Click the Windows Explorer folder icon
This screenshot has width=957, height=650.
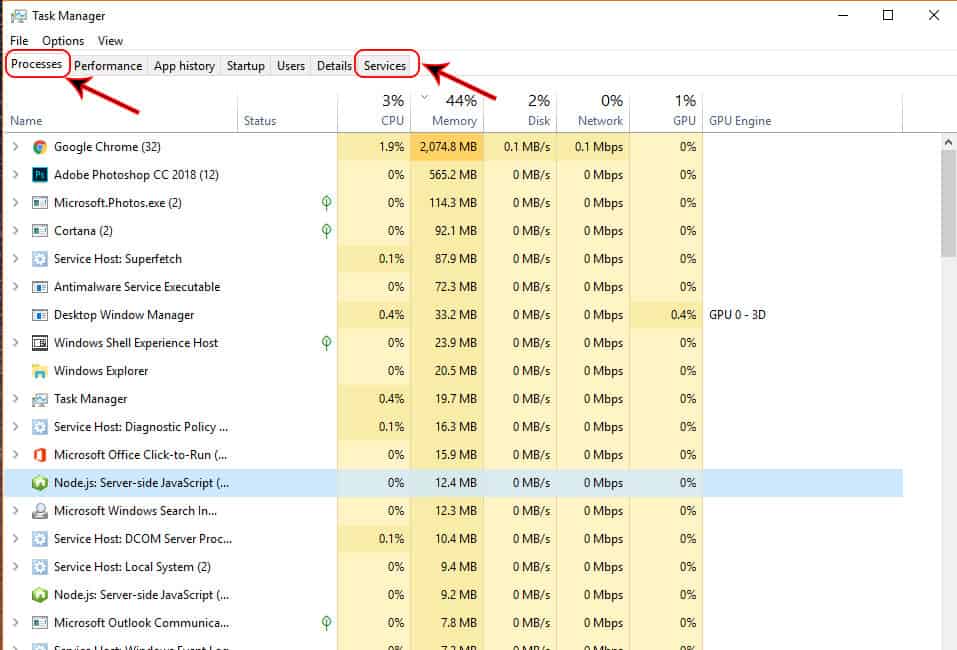(40, 371)
